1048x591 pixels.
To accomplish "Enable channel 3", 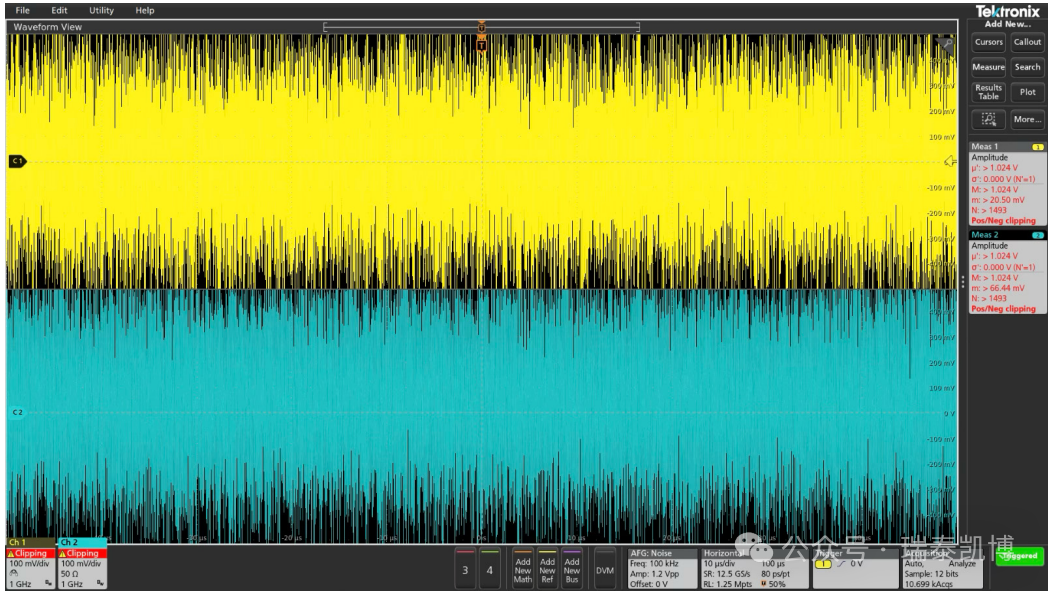I will click(x=464, y=568).
